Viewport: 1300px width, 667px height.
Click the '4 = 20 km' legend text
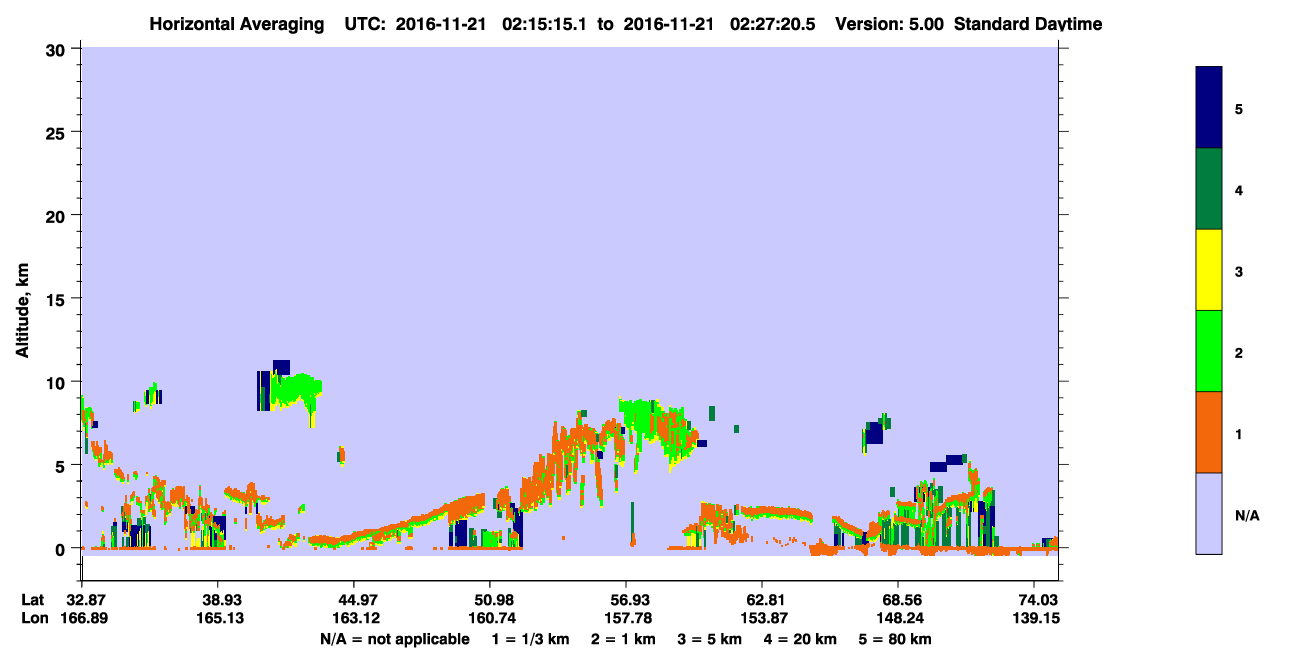[x=801, y=638]
